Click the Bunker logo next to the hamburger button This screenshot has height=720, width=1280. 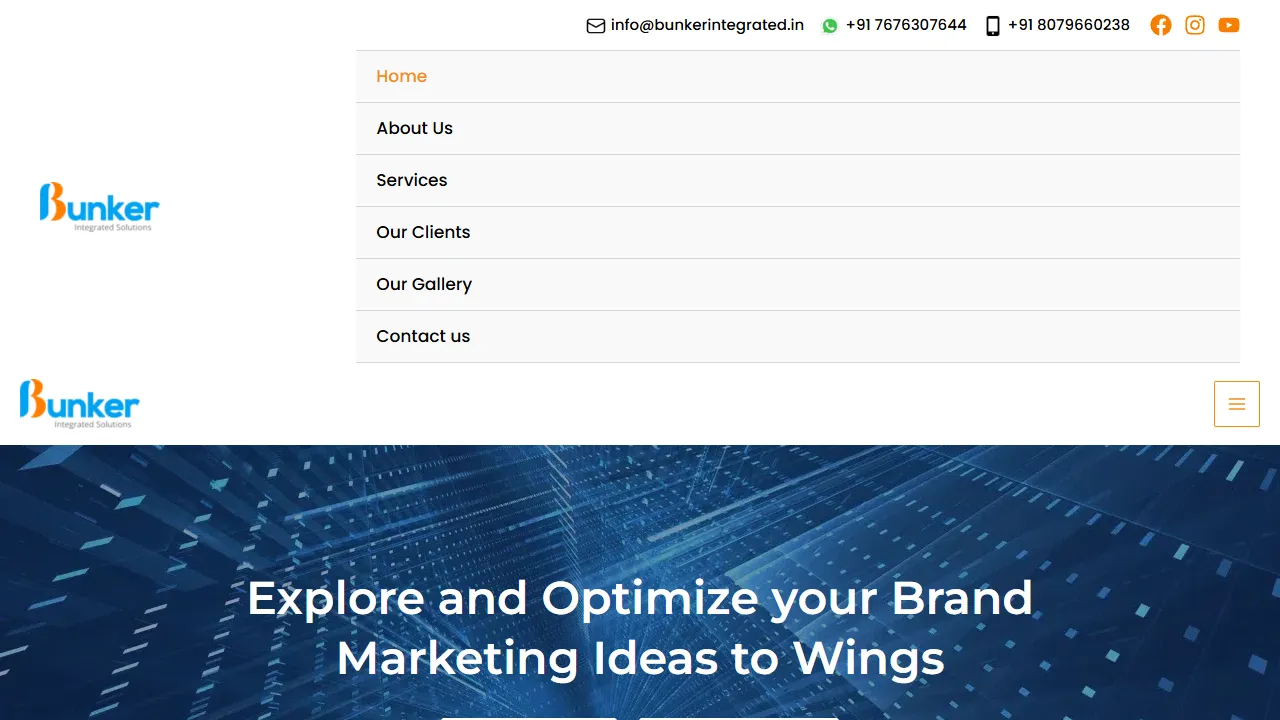[79, 403]
